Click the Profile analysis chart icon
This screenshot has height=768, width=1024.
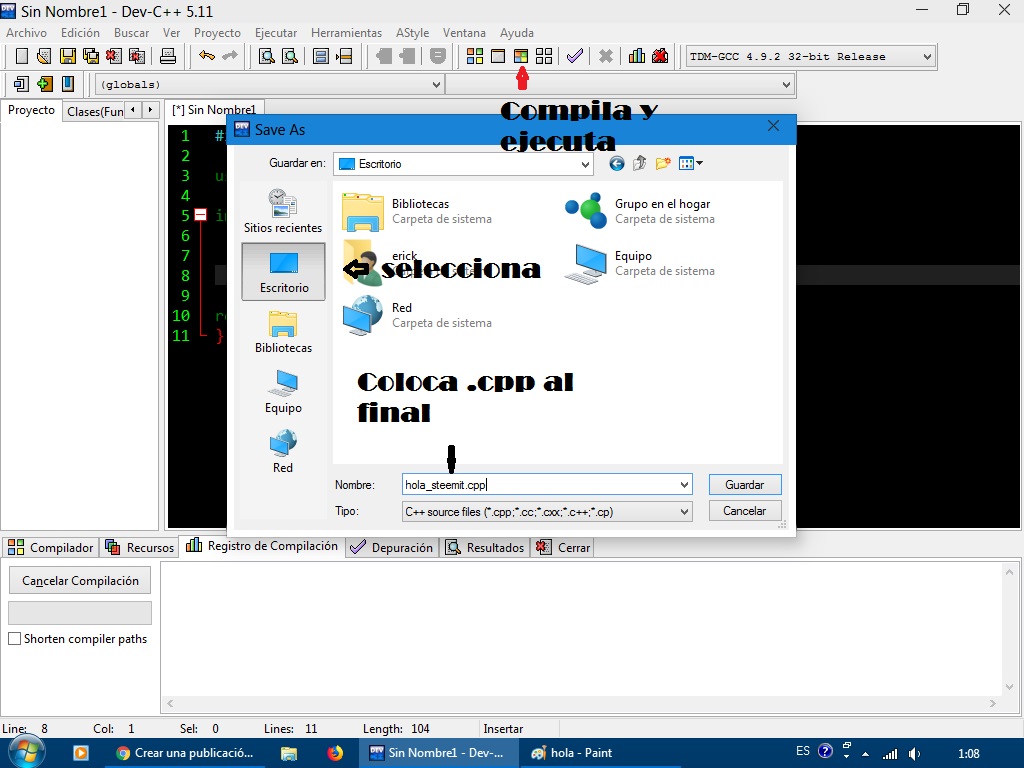pos(637,56)
